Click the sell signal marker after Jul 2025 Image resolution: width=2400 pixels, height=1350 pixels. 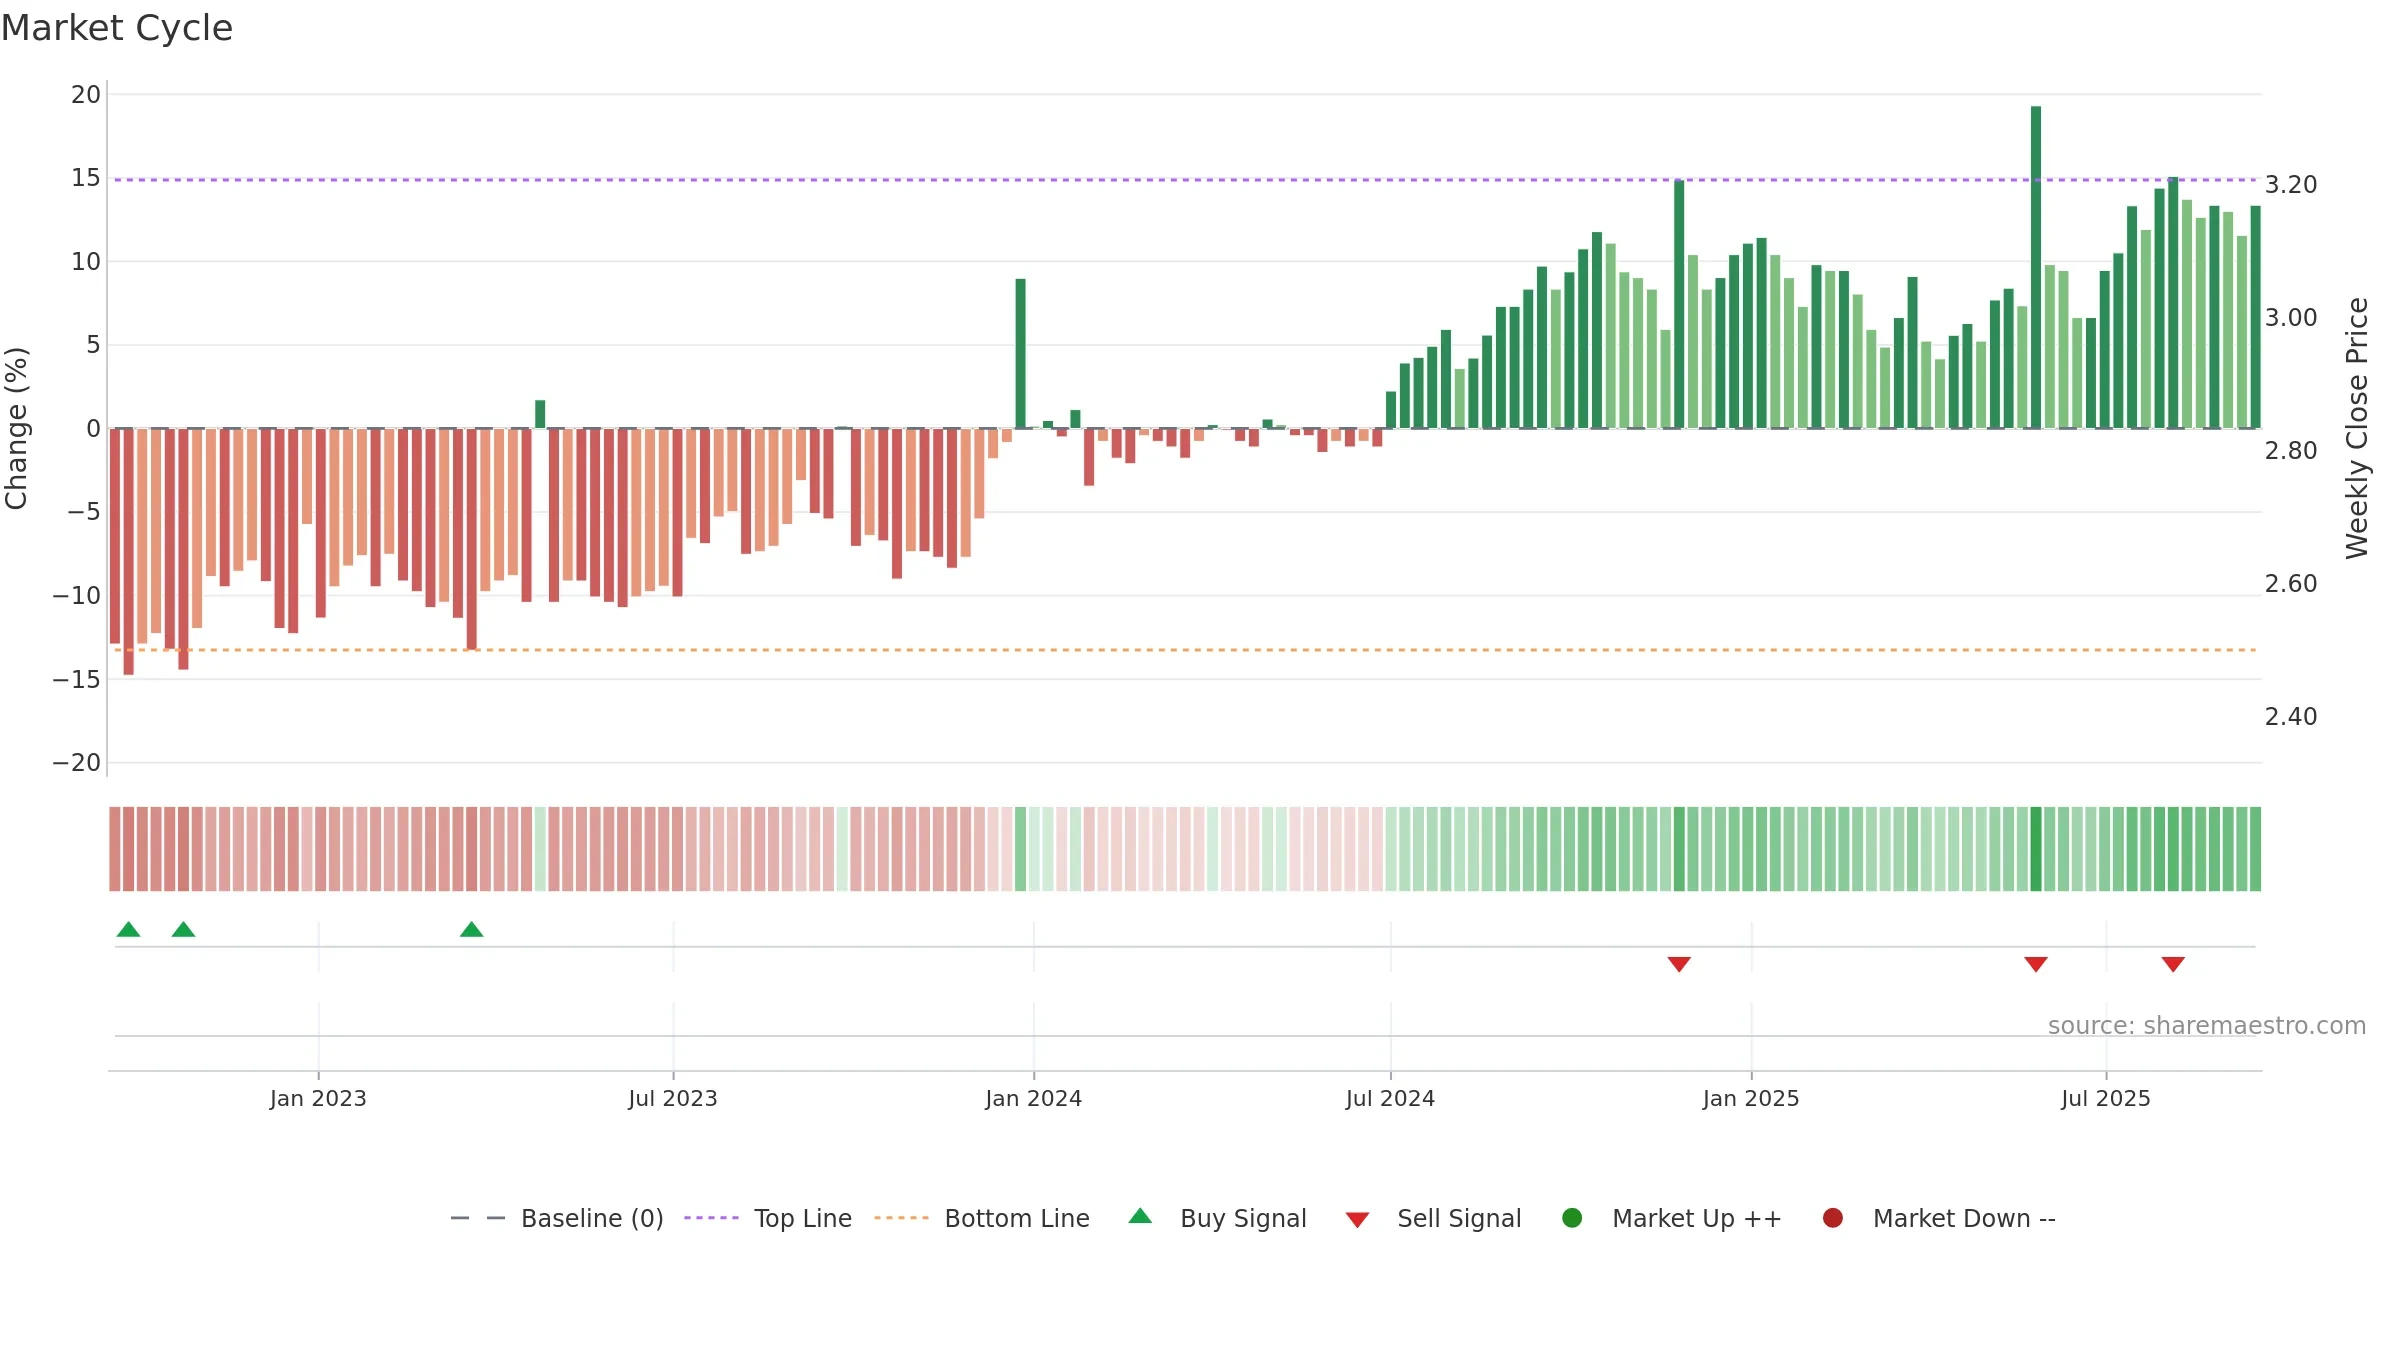coord(2173,964)
